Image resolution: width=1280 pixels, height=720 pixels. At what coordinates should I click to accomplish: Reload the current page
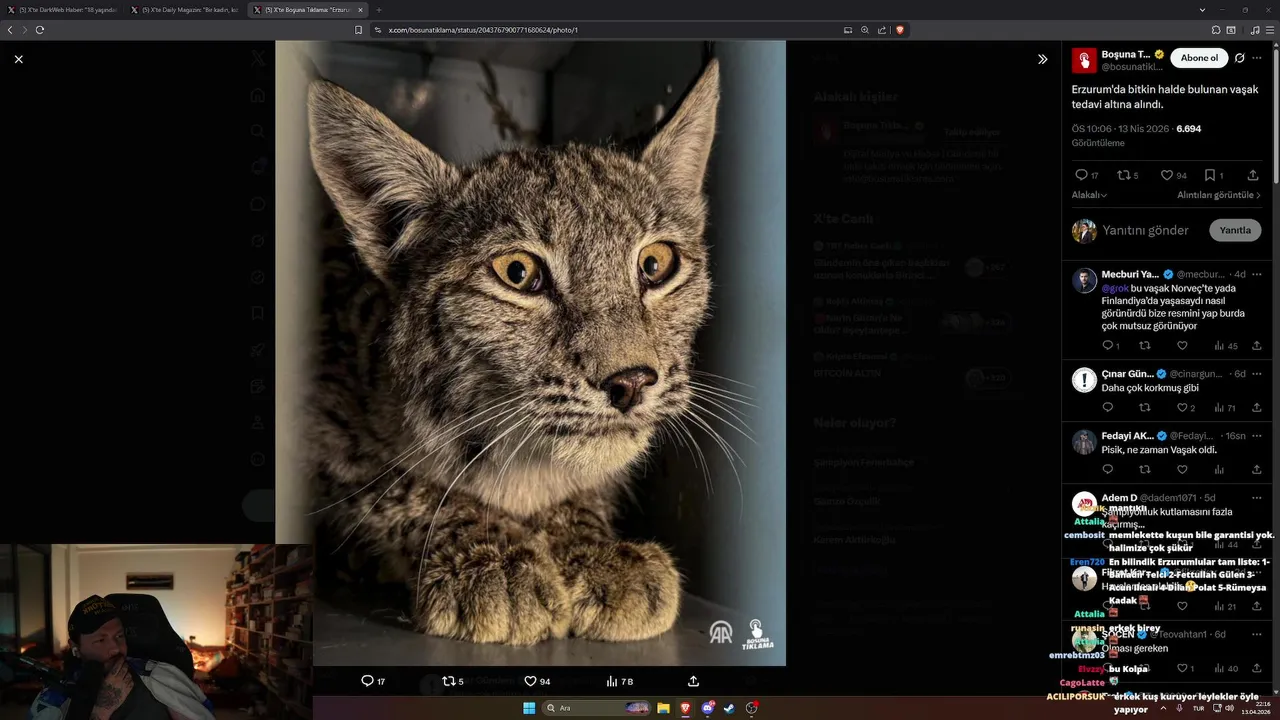(x=40, y=30)
